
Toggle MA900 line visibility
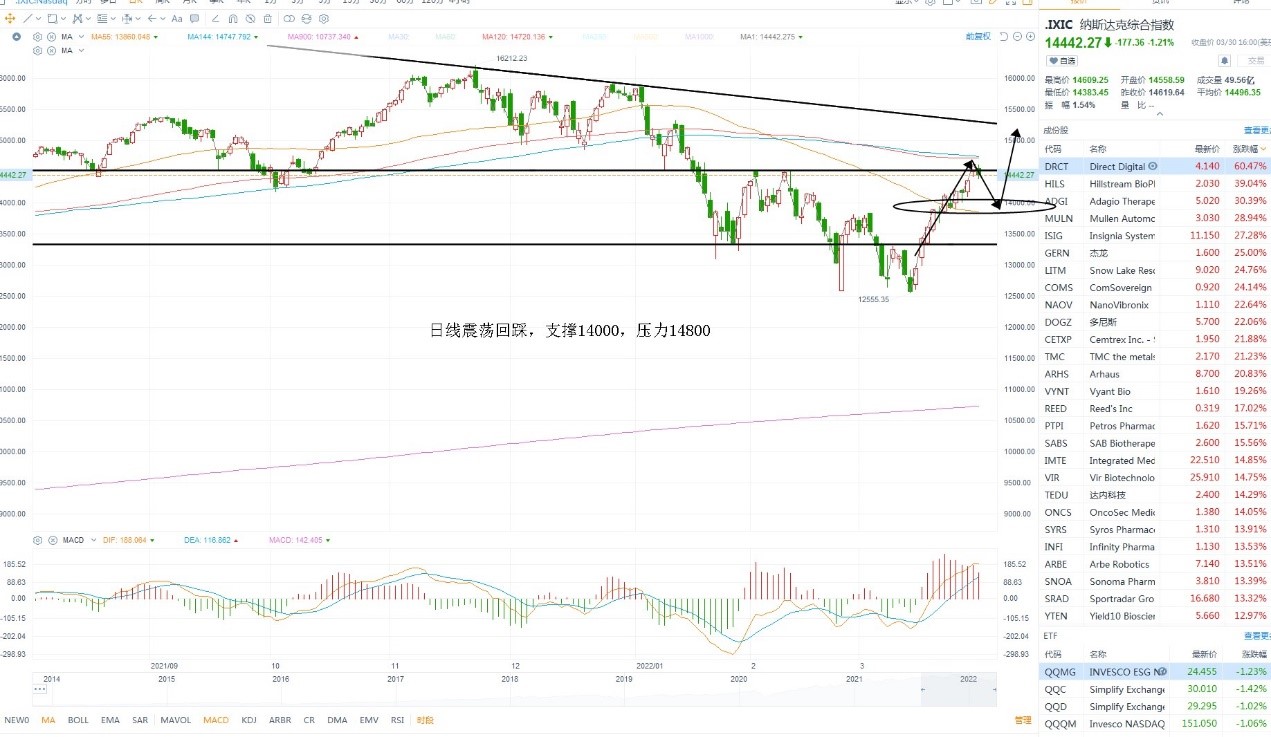[322, 37]
